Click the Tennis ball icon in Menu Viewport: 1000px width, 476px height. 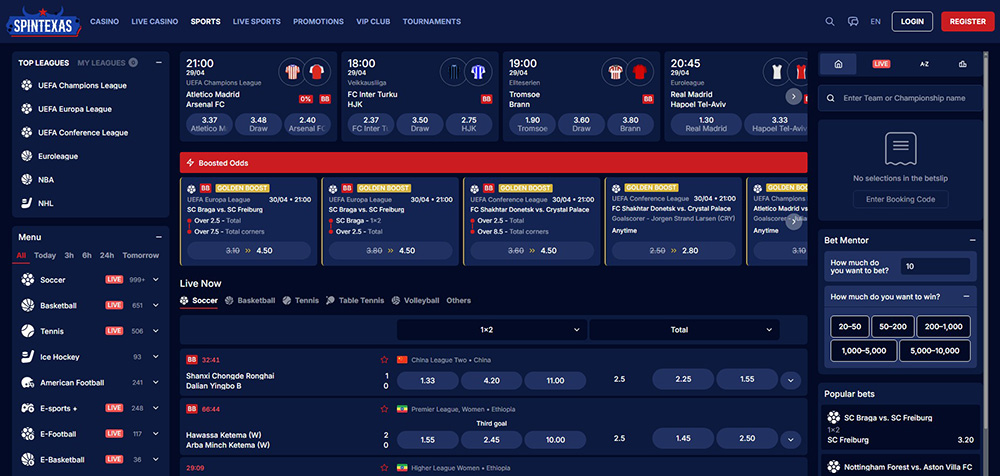click(x=27, y=331)
